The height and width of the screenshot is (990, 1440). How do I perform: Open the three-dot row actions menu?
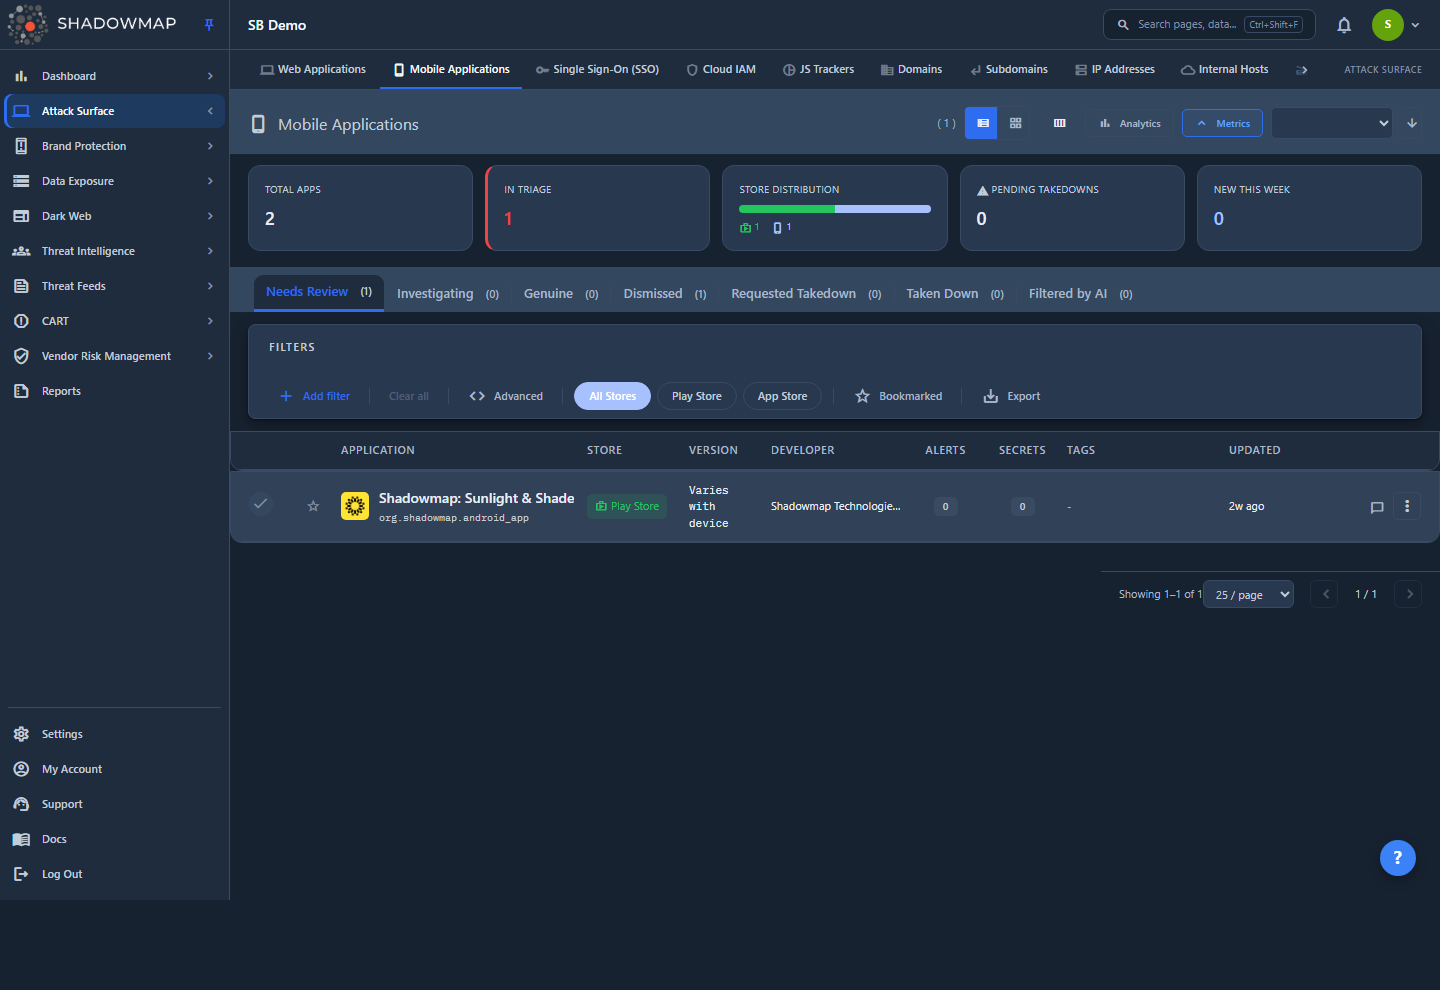[x=1407, y=506]
